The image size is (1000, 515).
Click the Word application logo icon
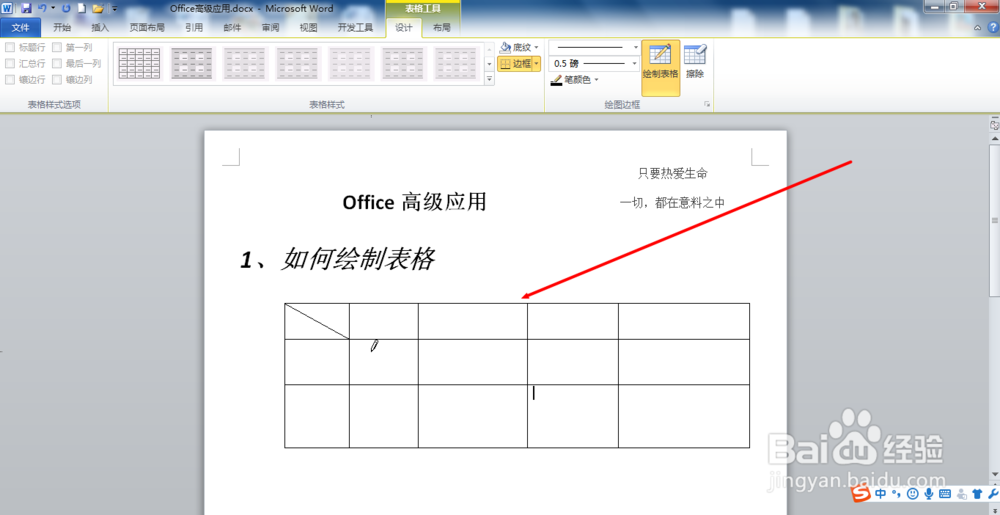7,8
